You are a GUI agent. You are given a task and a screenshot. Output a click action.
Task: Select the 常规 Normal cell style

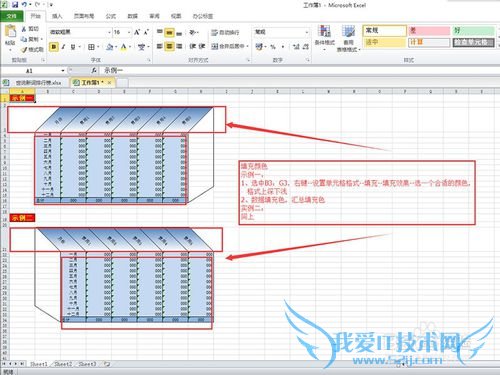[385, 31]
